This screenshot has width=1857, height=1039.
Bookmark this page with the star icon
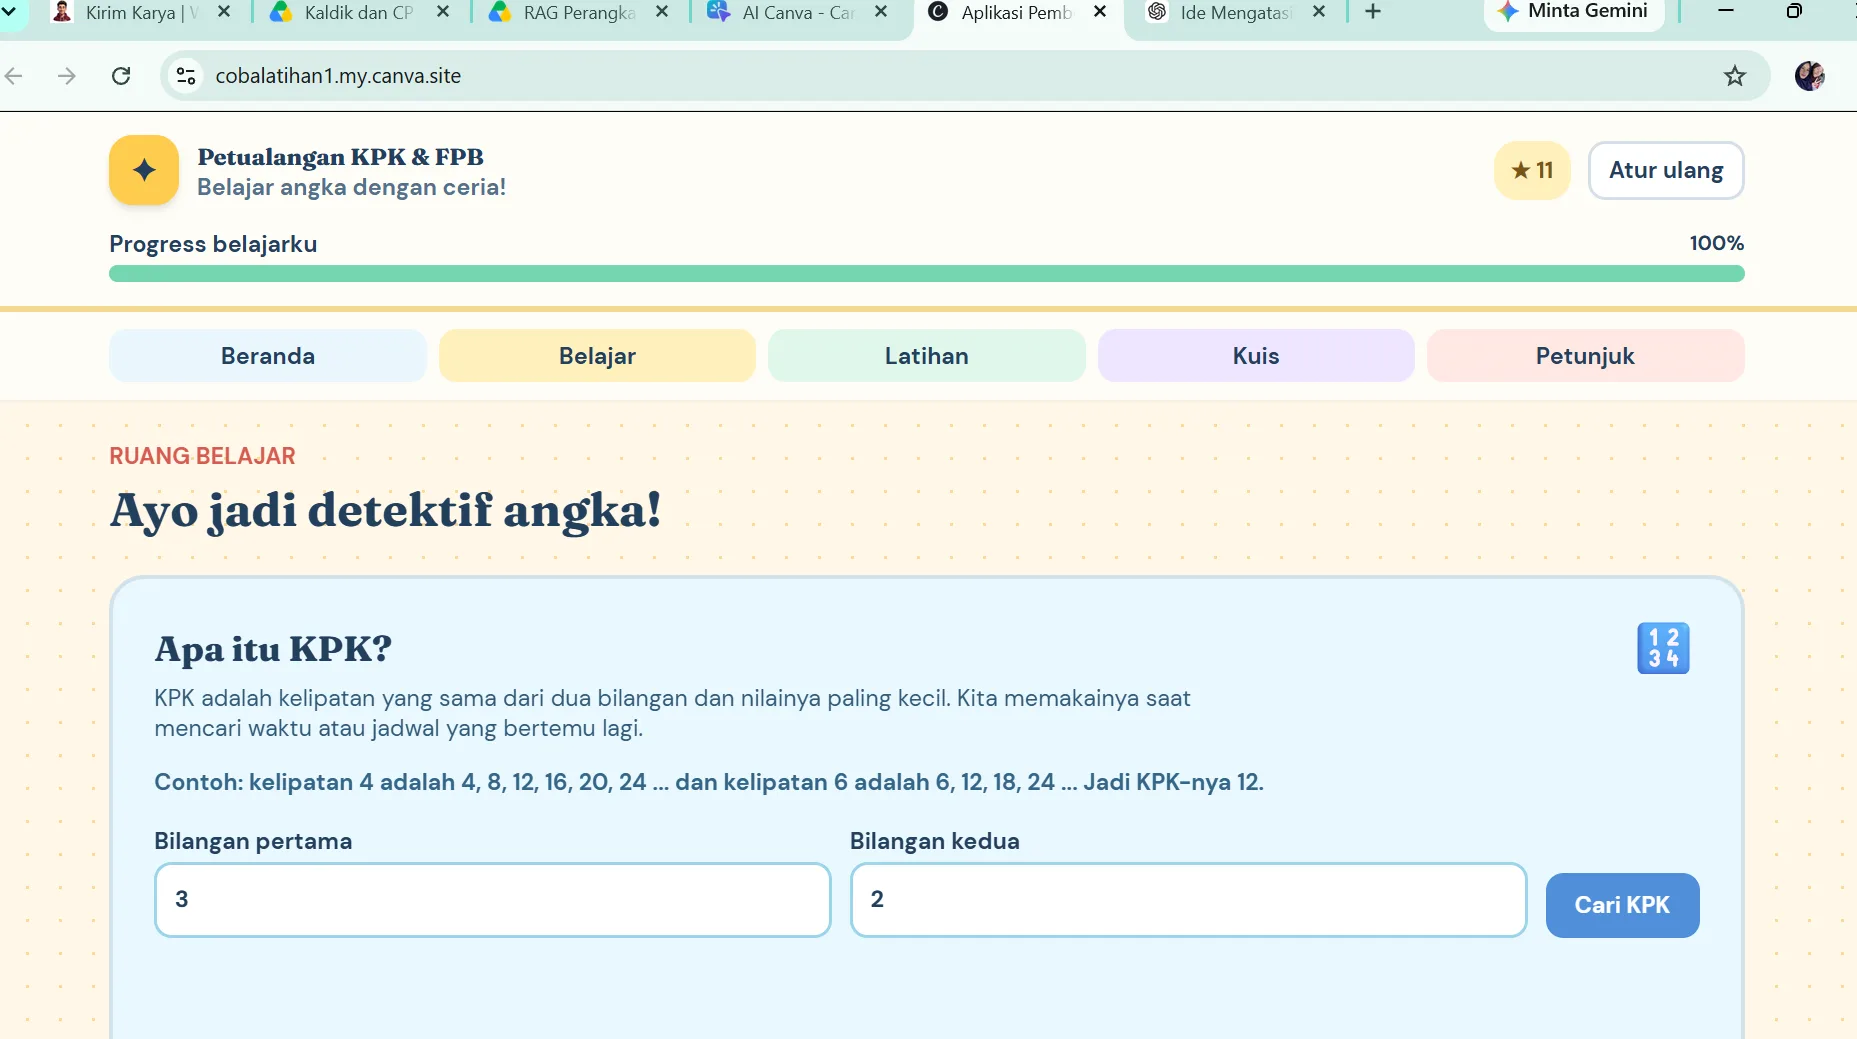[x=1735, y=76]
